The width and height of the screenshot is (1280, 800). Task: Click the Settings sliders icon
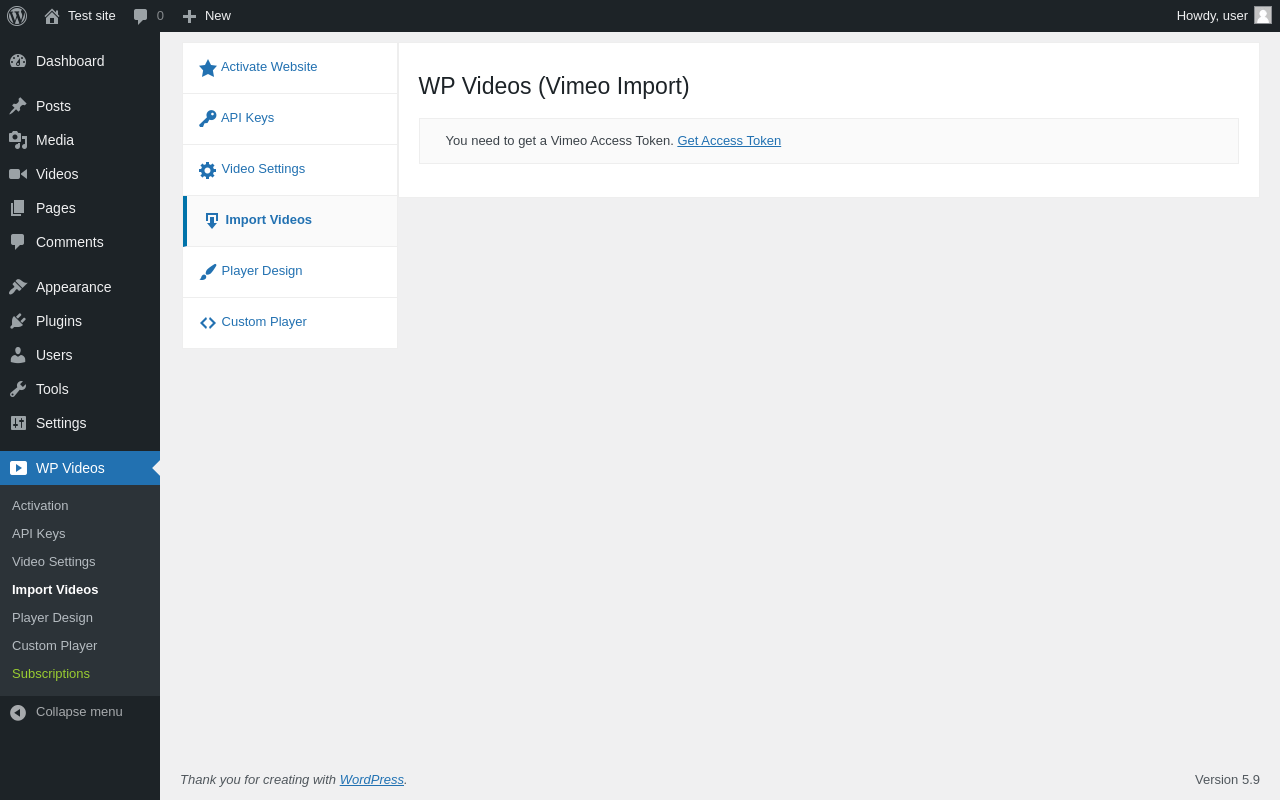pyautogui.click(x=18, y=423)
